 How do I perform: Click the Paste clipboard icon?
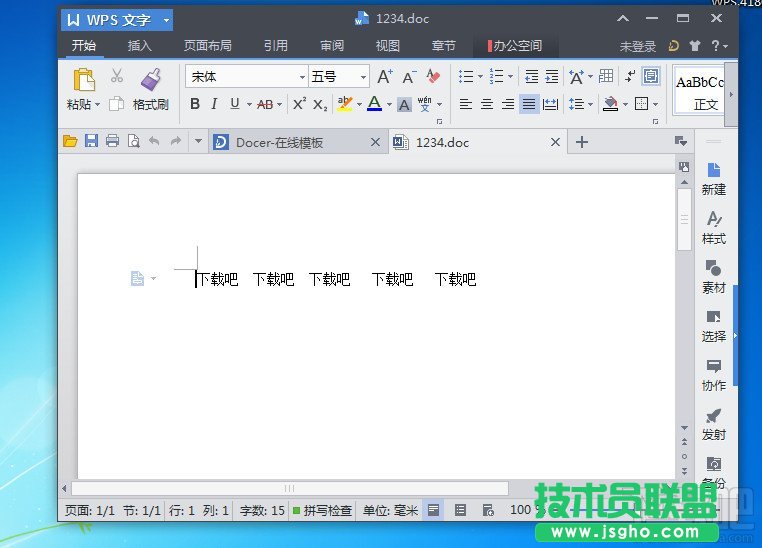point(84,80)
